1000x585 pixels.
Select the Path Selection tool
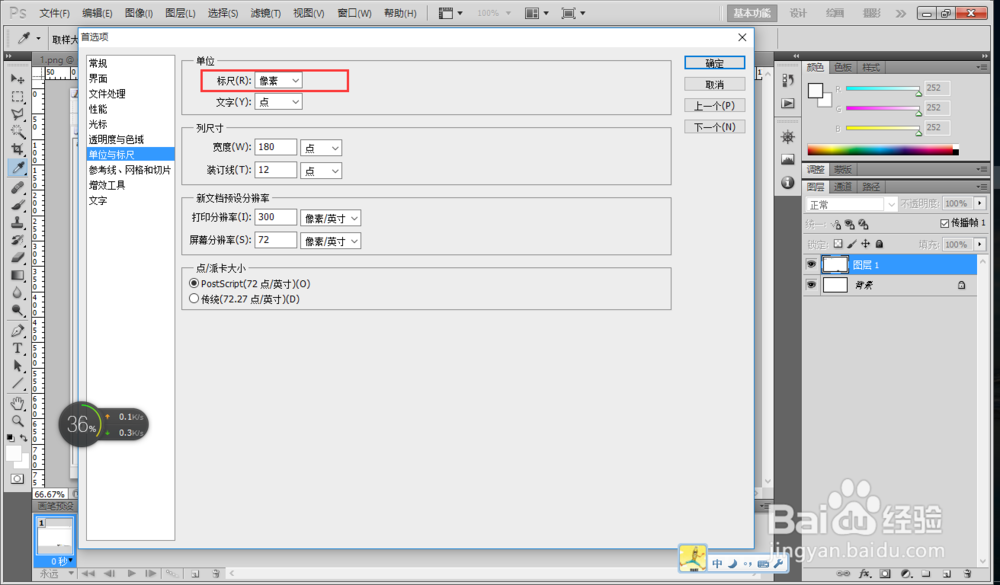17,366
